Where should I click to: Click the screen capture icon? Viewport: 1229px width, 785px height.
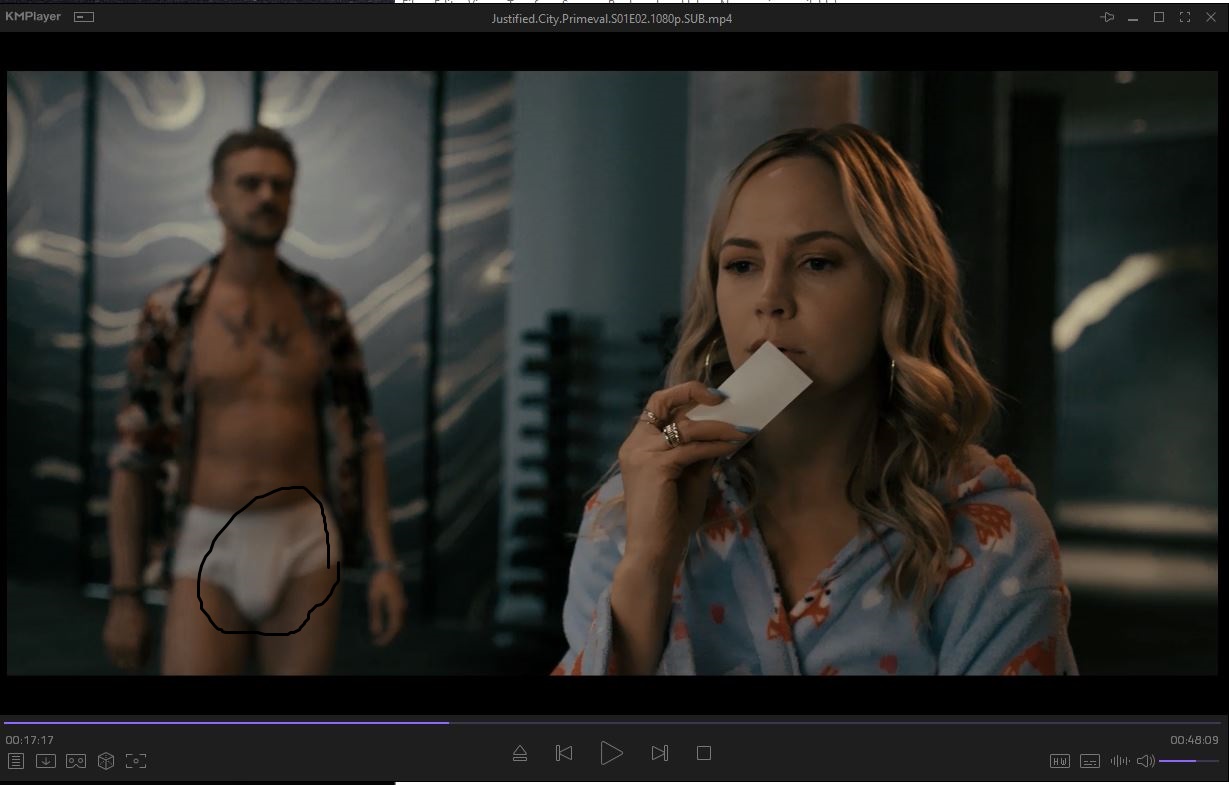tap(136, 761)
